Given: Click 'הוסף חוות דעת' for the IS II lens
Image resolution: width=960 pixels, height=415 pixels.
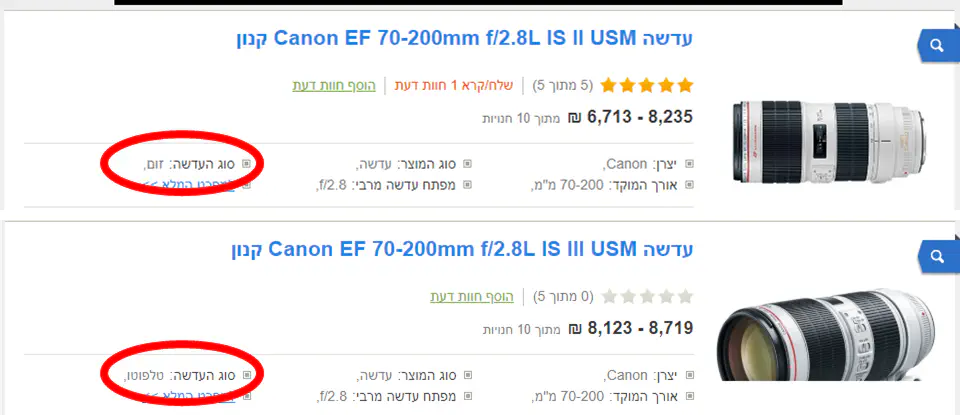Looking at the screenshot, I should 334,86.
